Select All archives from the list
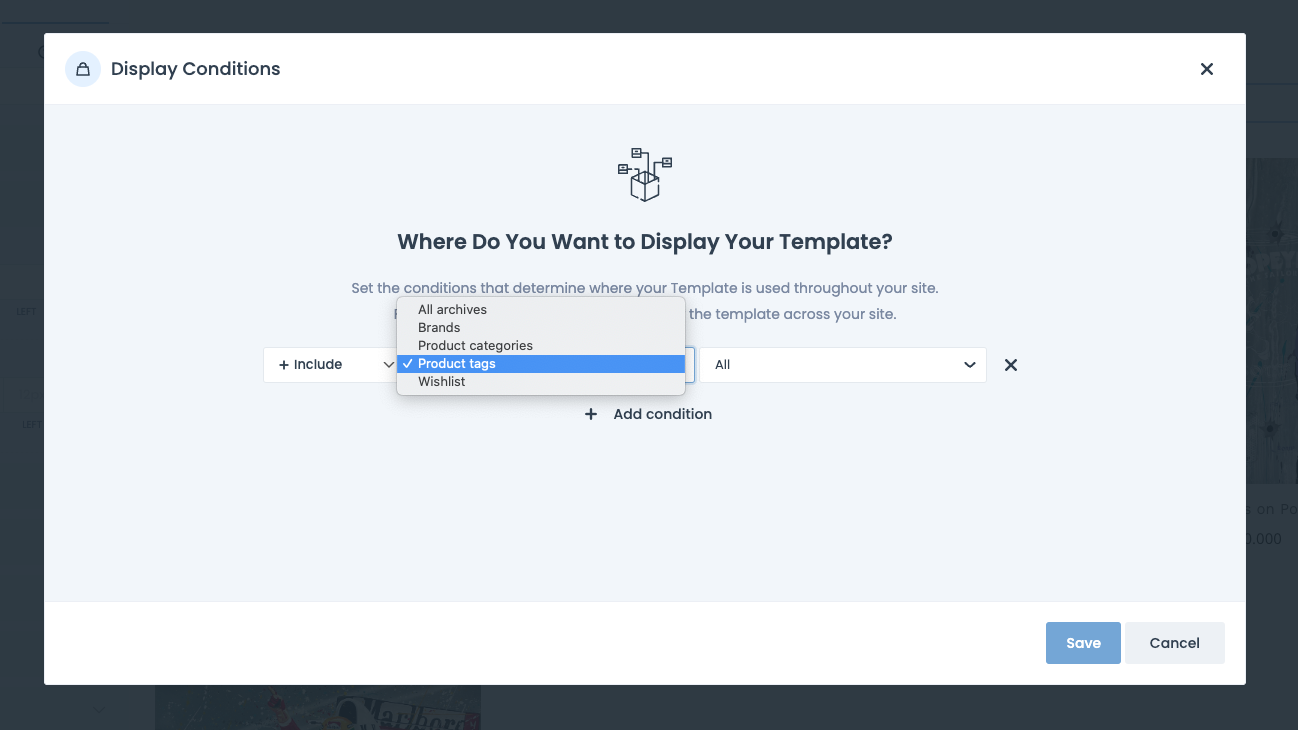This screenshot has width=1298, height=730. pos(452,310)
